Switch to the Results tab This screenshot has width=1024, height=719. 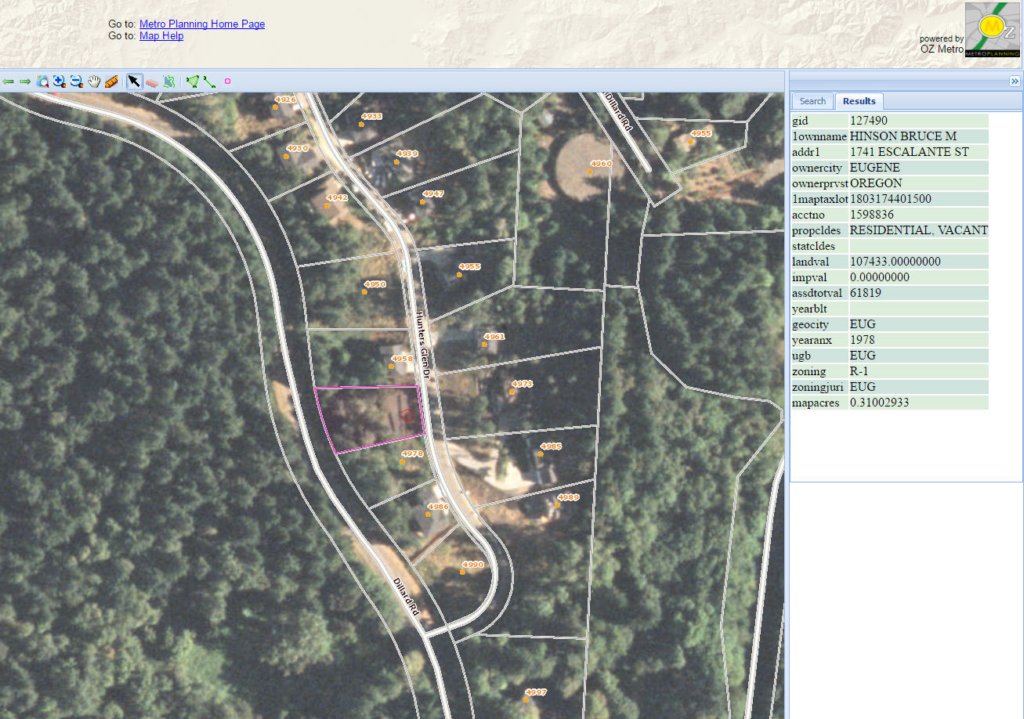pos(859,101)
